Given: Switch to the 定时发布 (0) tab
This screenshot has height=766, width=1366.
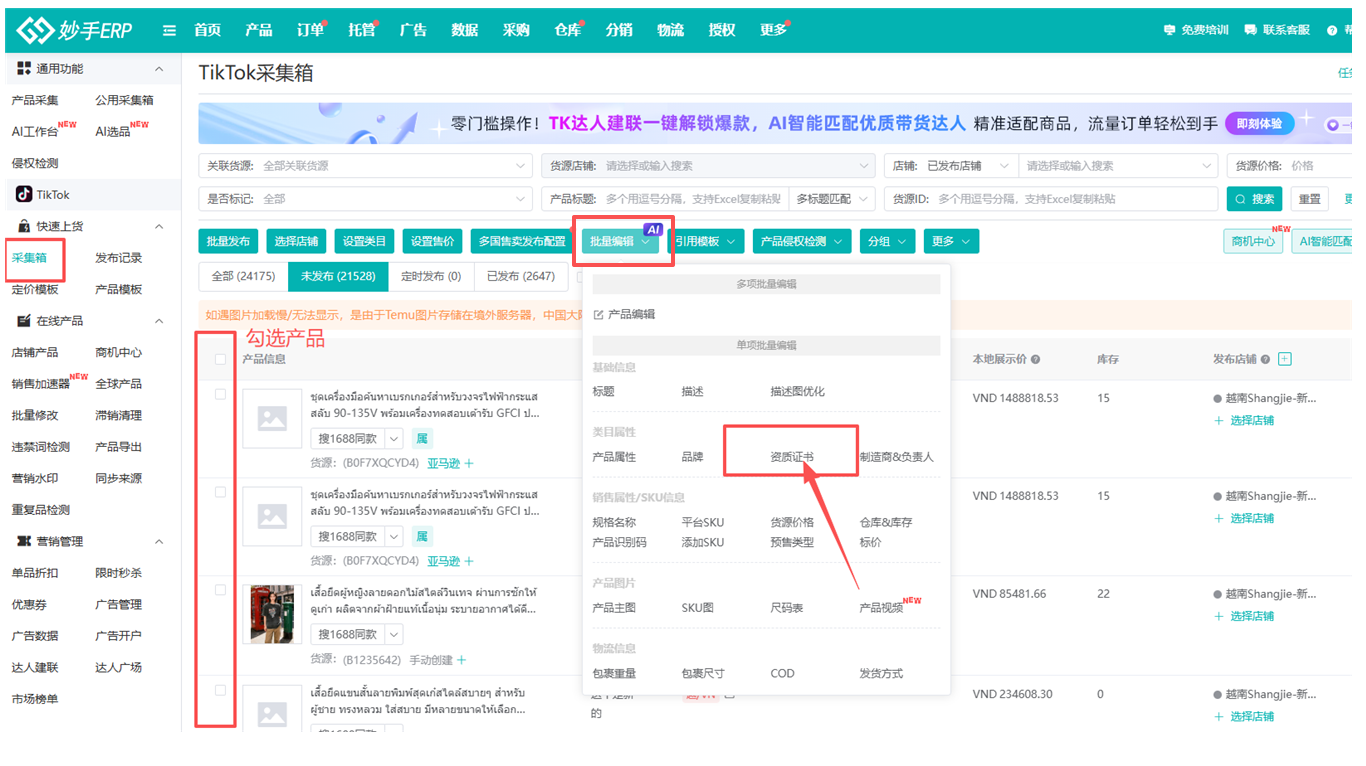Looking at the screenshot, I should pos(431,276).
